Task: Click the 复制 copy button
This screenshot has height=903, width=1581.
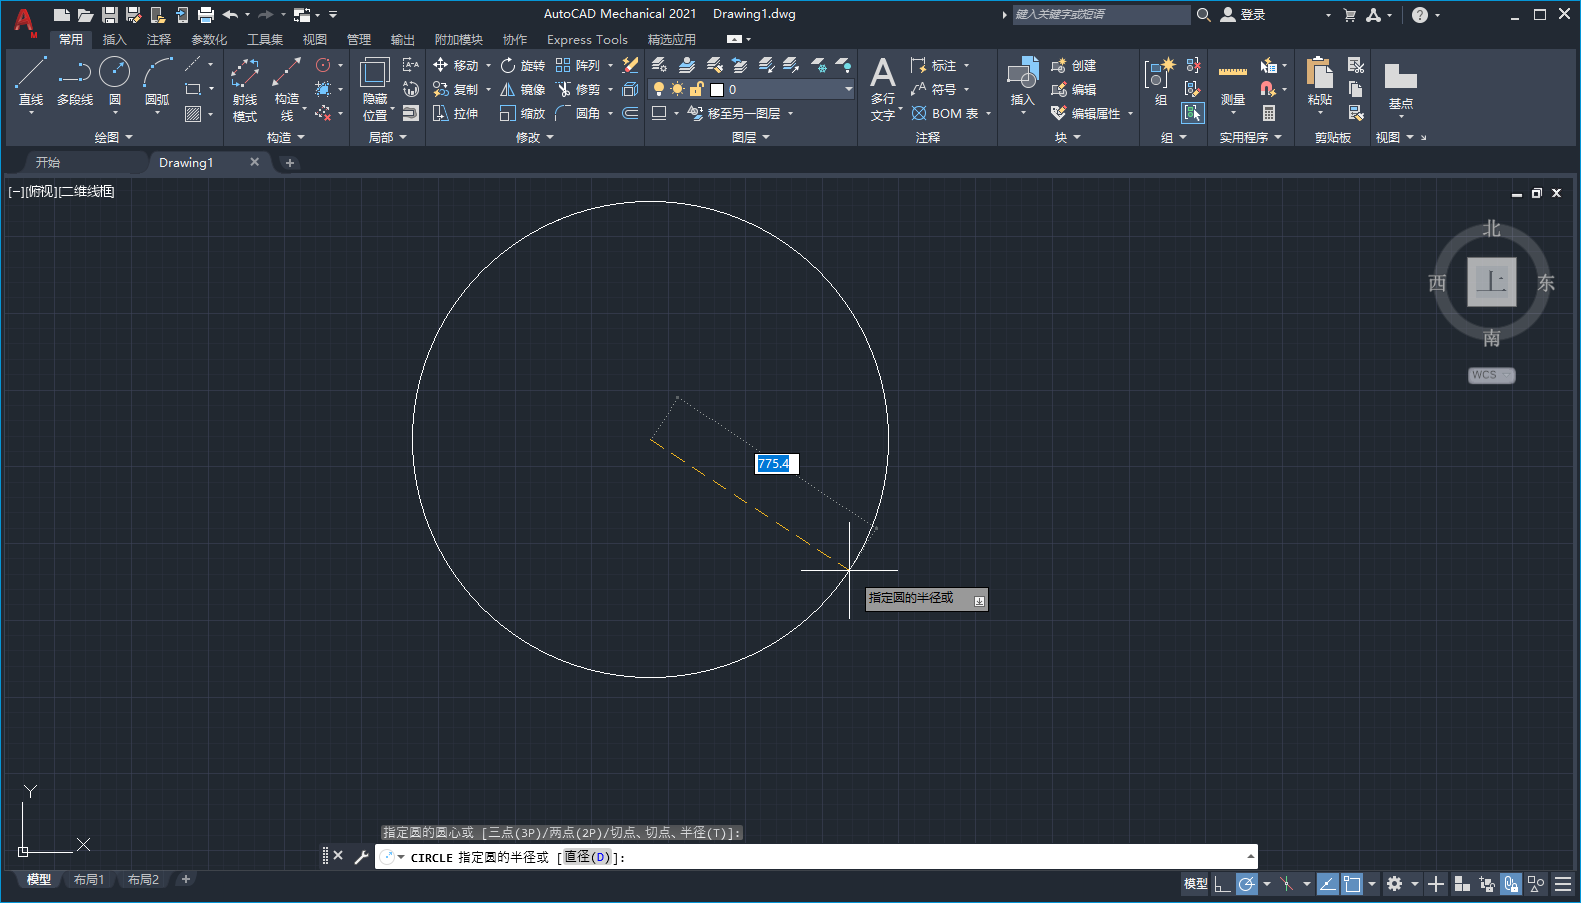Action: [456, 89]
